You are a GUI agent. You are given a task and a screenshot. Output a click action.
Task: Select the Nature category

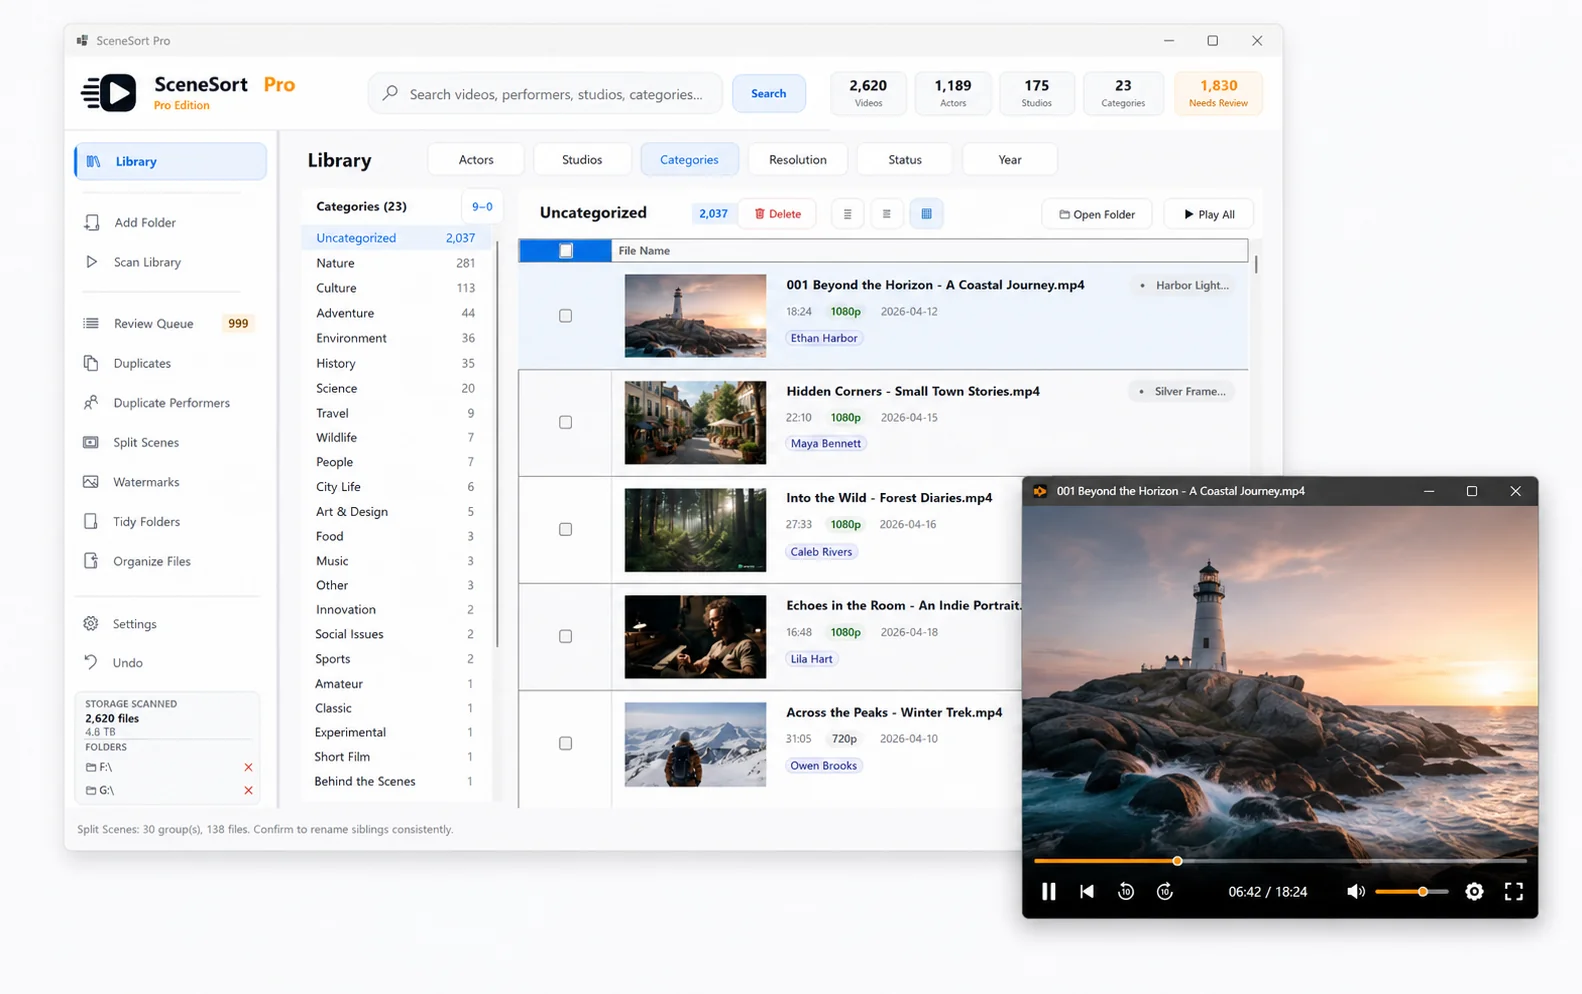click(396, 263)
